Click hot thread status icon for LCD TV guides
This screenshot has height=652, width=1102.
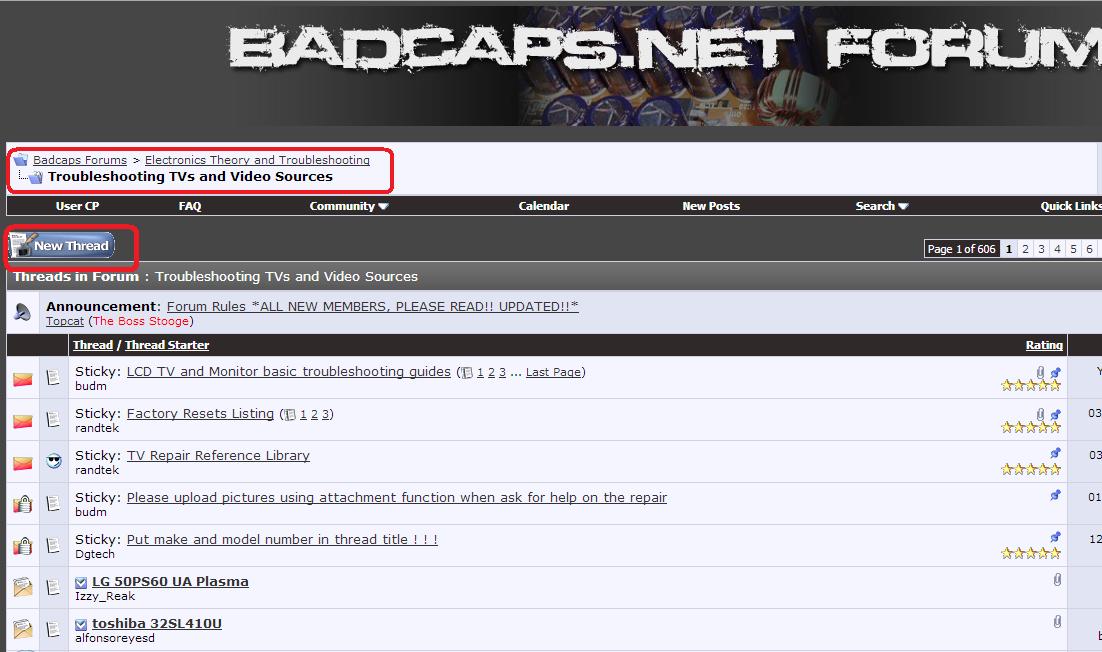(x=22, y=379)
